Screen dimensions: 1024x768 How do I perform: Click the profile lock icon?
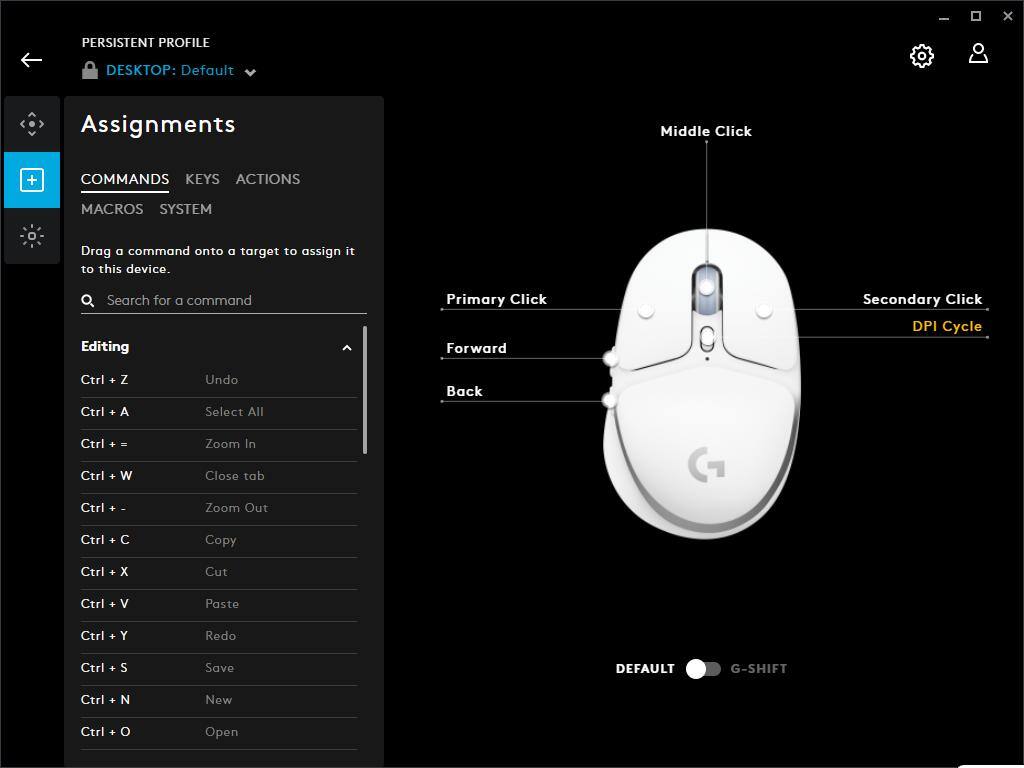coord(90,70)
